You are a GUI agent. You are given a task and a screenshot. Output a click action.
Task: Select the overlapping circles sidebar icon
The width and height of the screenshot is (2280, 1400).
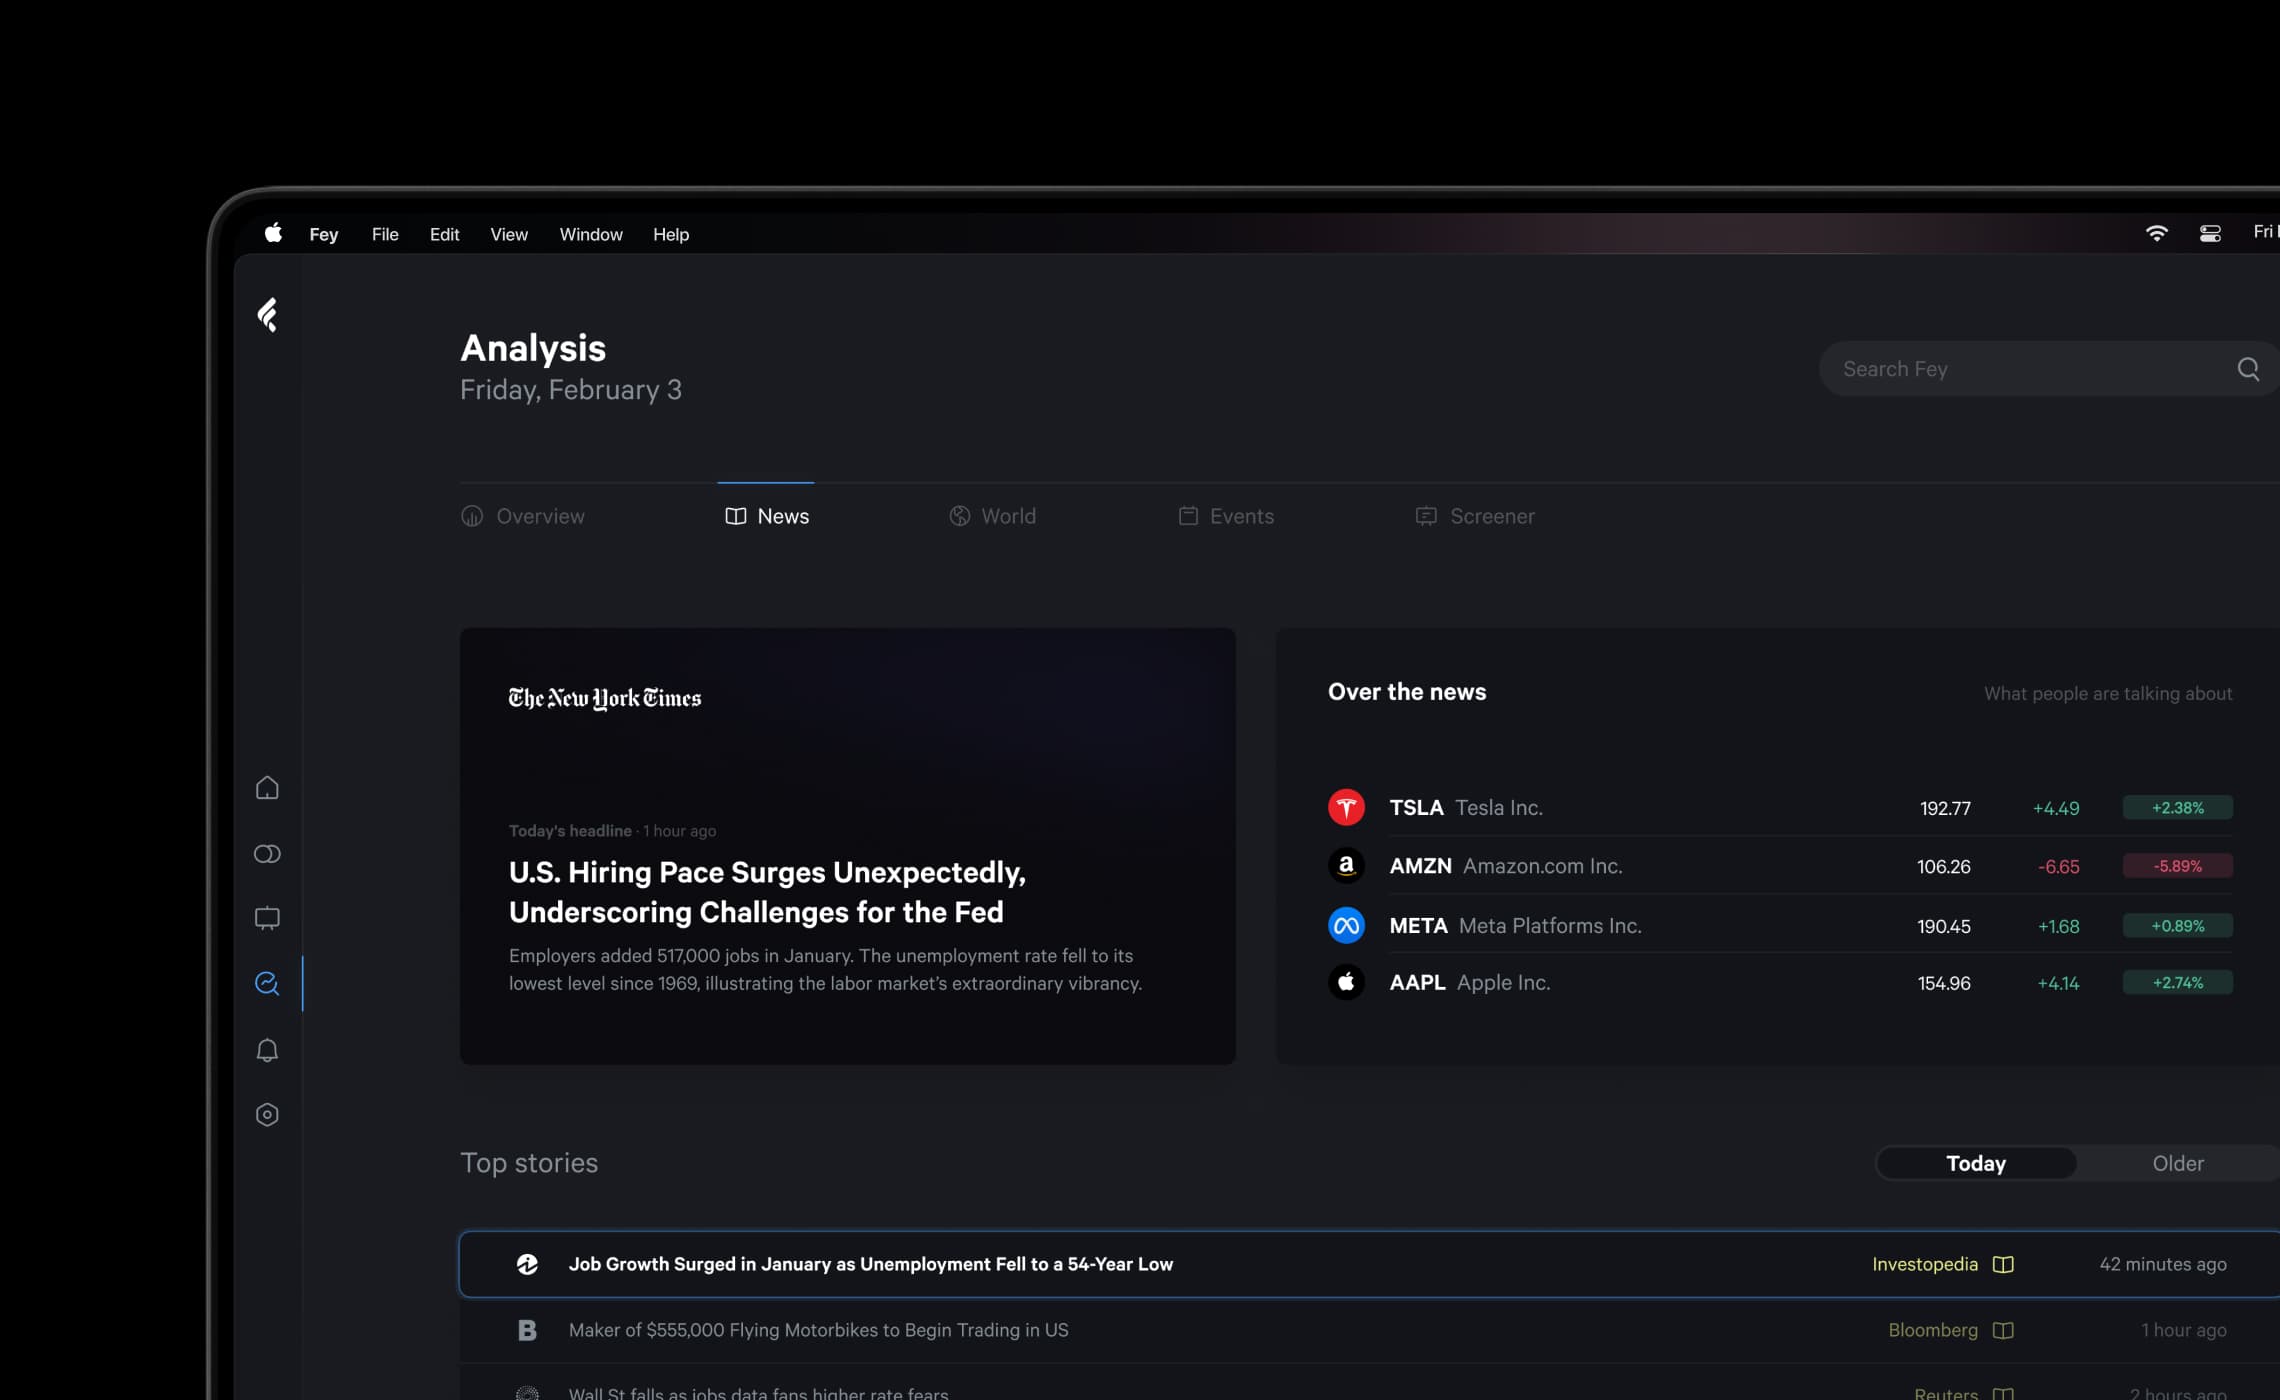267,854
